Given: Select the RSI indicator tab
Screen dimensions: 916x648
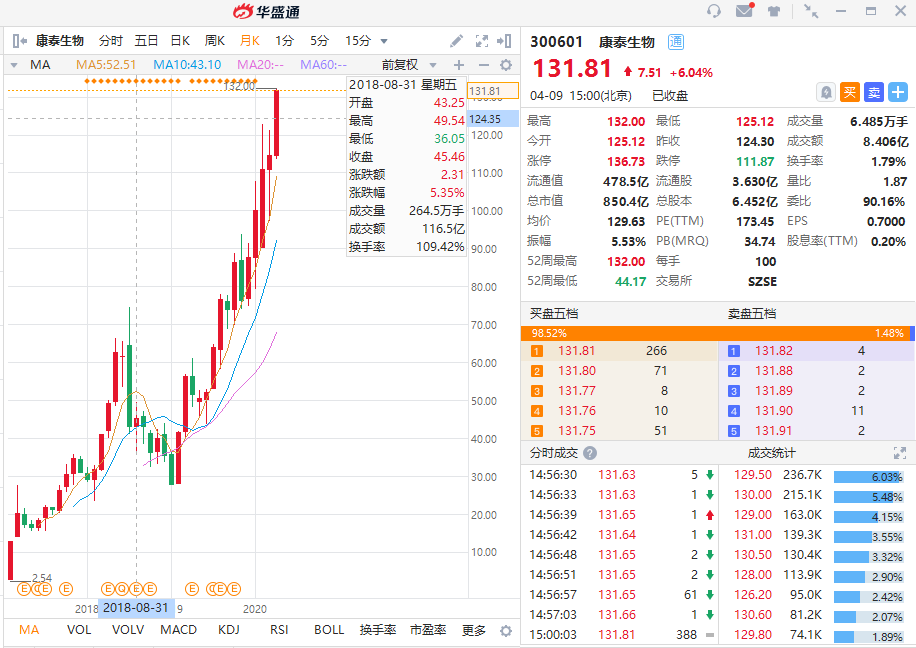Looking at the screenshot, I should (279, 630).
